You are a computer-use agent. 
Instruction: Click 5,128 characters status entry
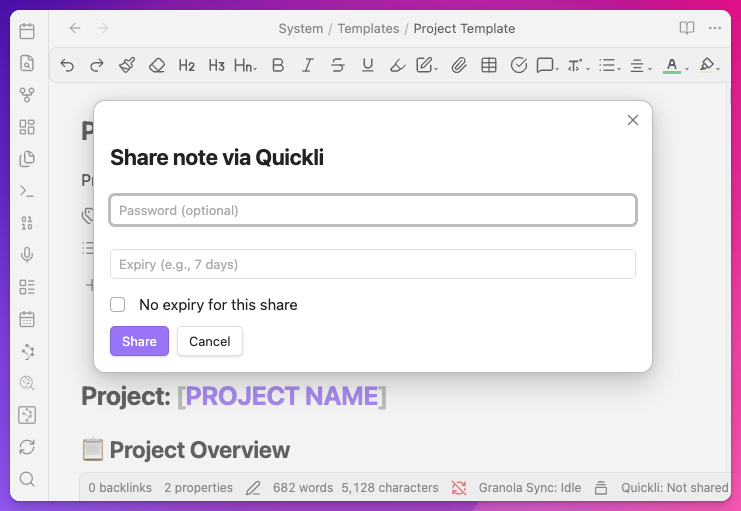(390, 487)
